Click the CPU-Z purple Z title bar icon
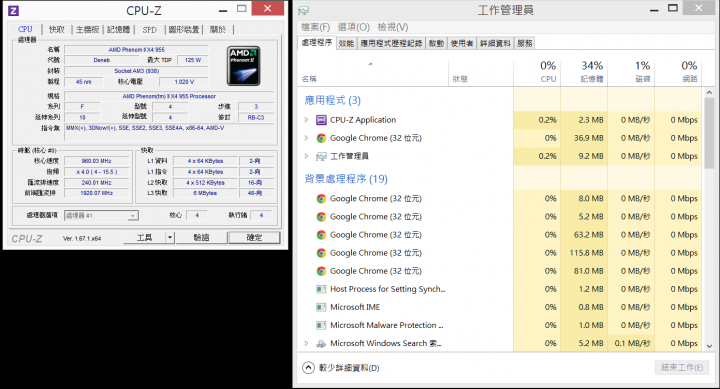This screenshot has height=389, width=720. (x=13, y=10)
